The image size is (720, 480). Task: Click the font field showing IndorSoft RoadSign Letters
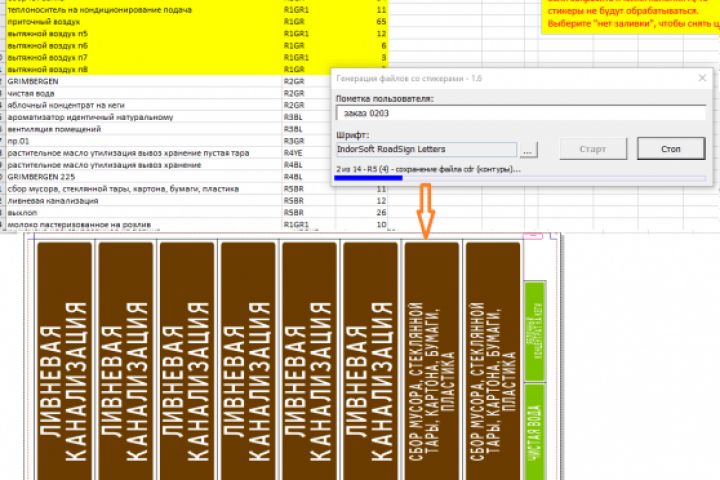(x=426, y=149)
